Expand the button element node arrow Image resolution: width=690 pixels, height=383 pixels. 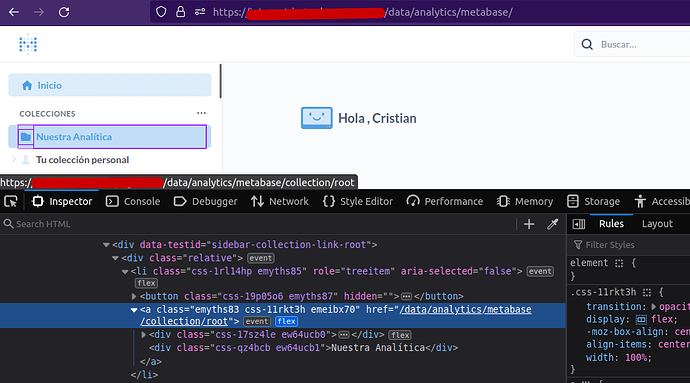tap(134, 296)
